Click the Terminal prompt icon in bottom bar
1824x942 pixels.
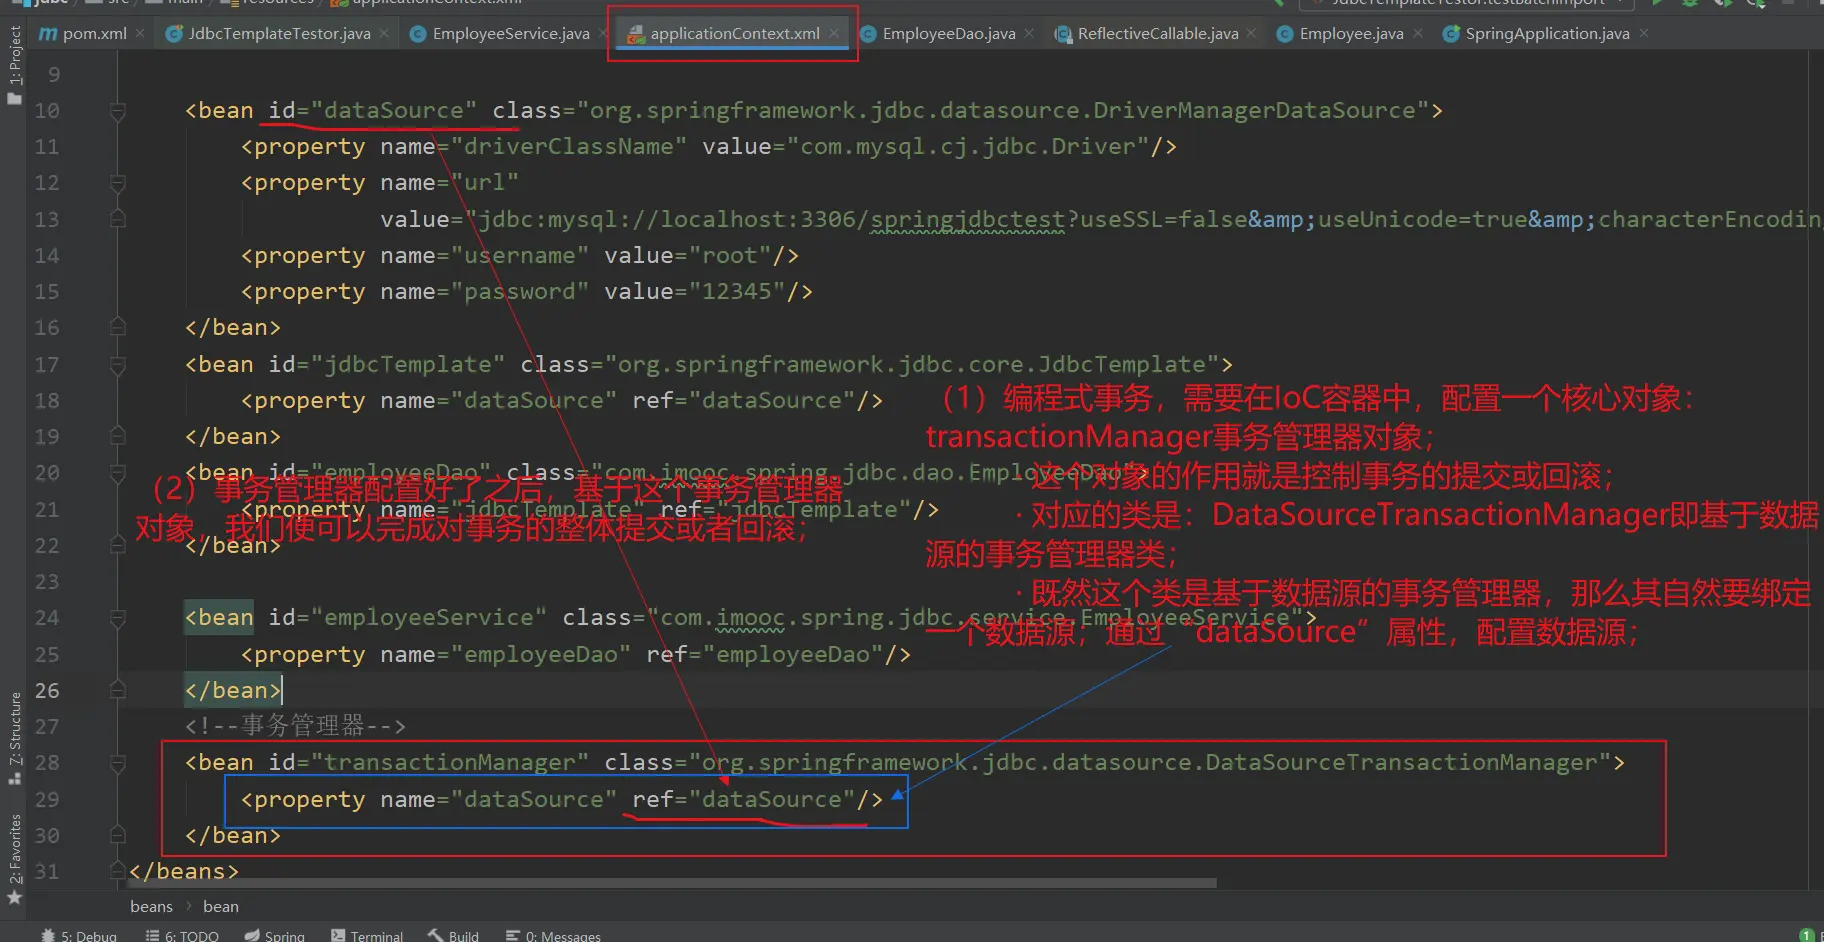[x=338, y=936]
